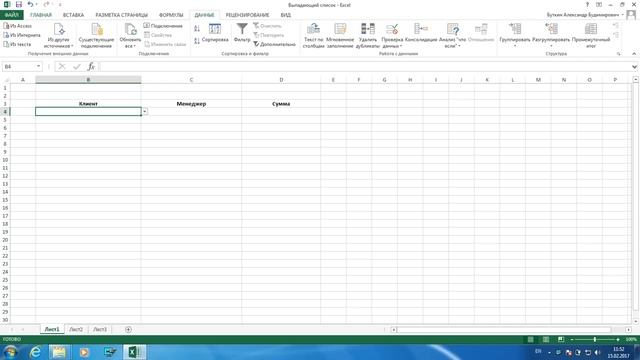Viewport: 640px width, 360px height.
Task: Open the Сортировка dialog
Action: [x=215, y=33]
